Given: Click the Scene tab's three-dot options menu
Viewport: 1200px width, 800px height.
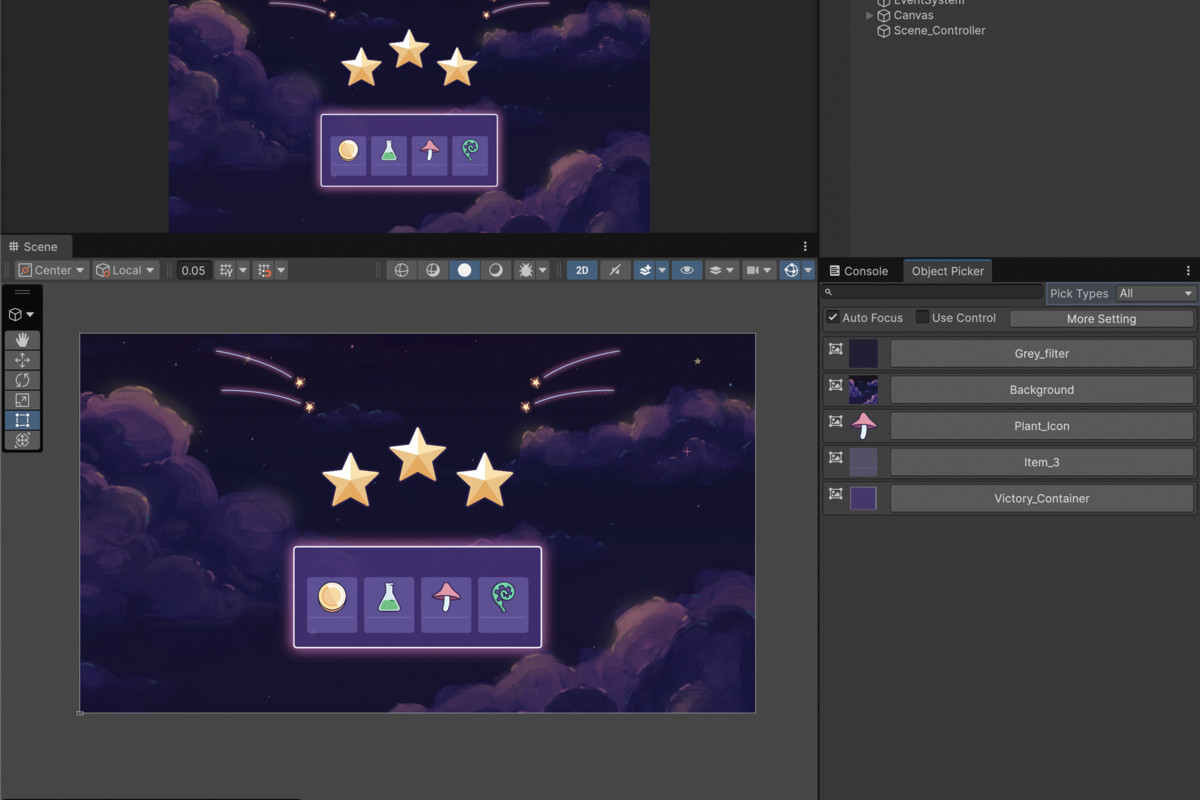Looking at the screenshot, I should click(x=805, y=247).
